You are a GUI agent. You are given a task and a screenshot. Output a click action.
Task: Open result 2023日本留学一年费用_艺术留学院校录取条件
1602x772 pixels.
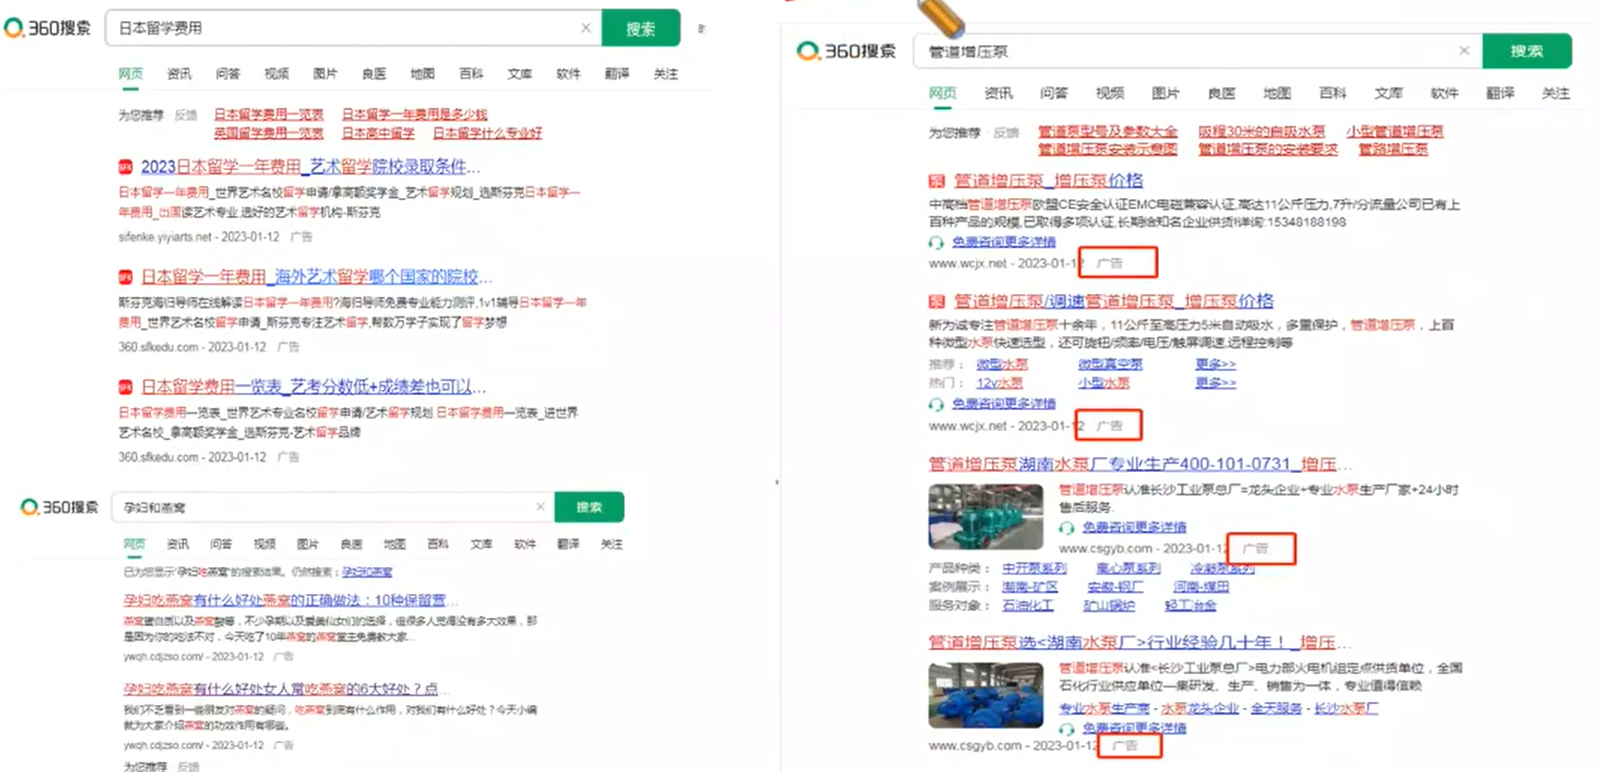coord(310,167)
